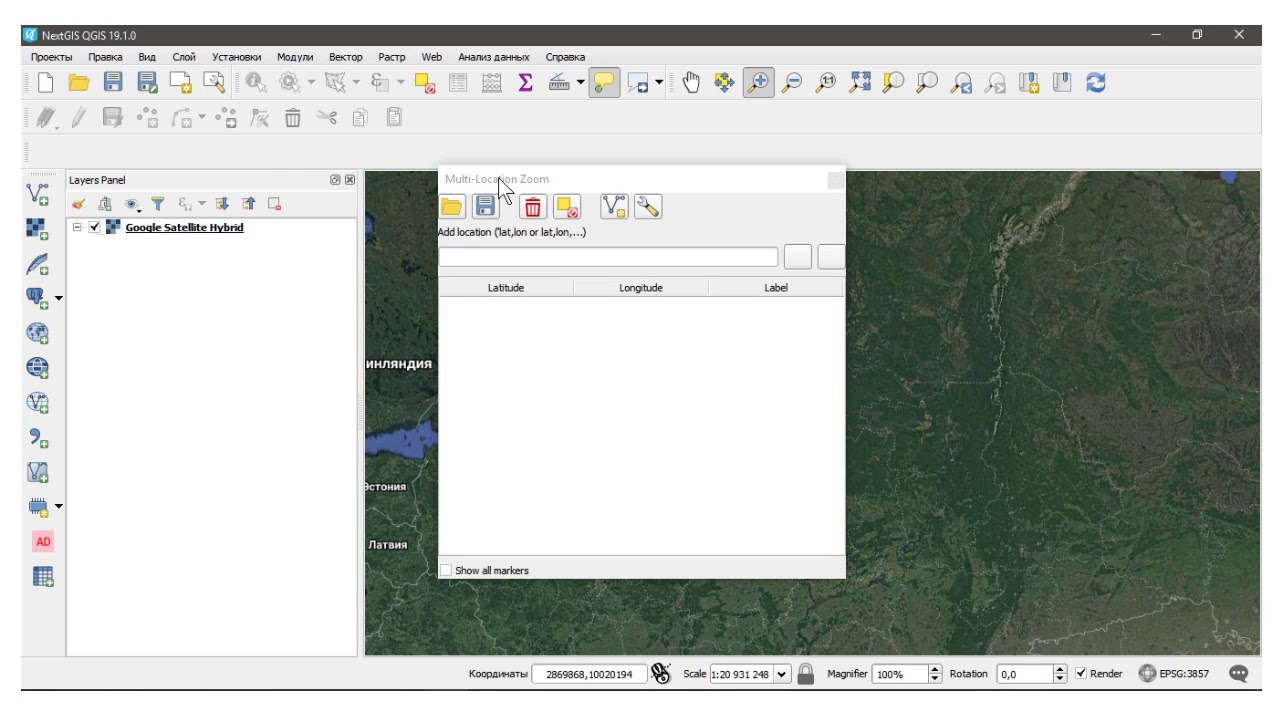Click the Zoom Full extent icon
The width and height of the screenshot is (1280, 720).
click(859, 84)
